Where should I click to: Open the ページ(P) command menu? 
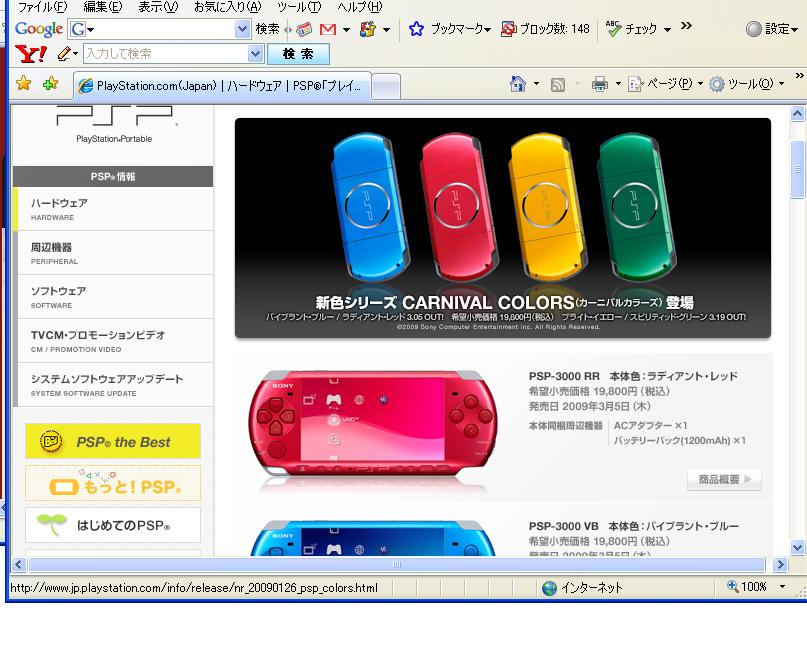coord(665,84)
